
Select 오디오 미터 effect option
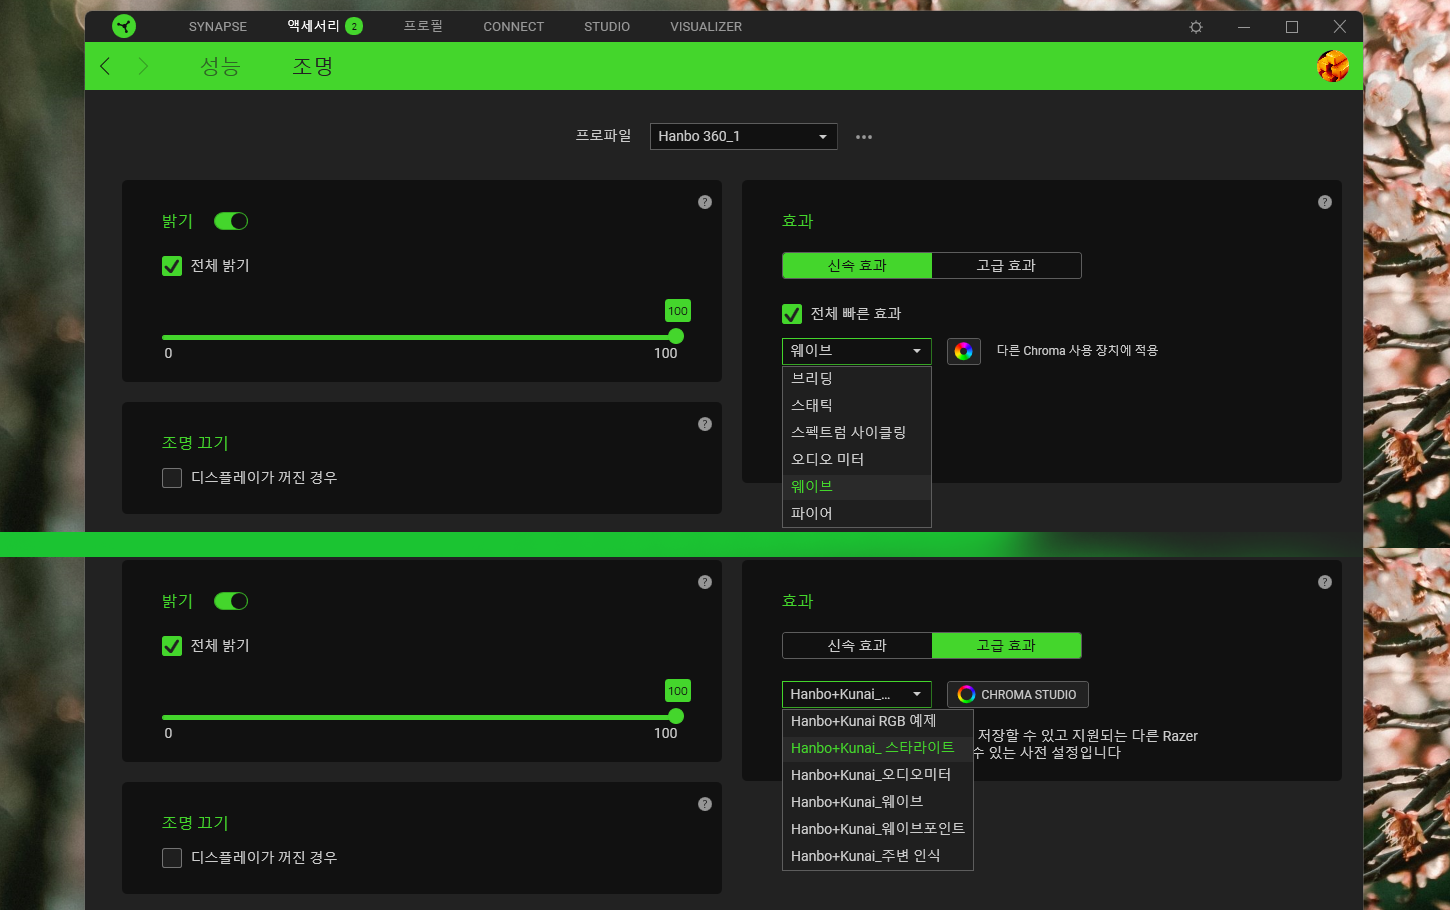857,460
